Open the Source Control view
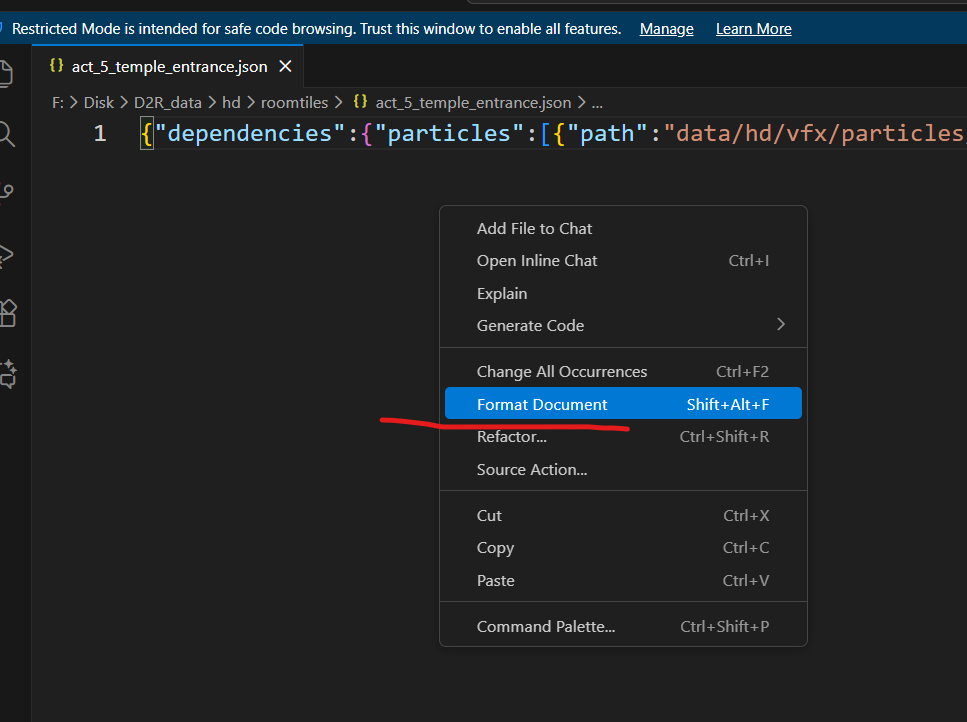 point(6,192)
